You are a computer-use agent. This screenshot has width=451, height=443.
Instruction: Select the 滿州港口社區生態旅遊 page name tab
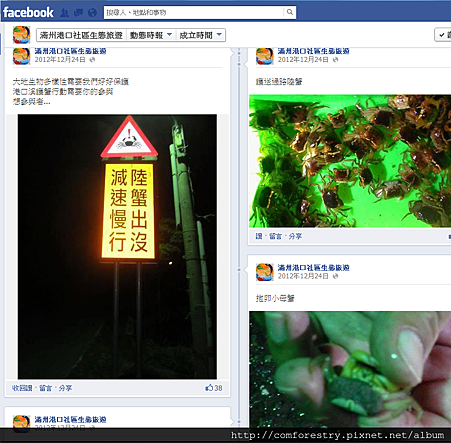[81, 35]
